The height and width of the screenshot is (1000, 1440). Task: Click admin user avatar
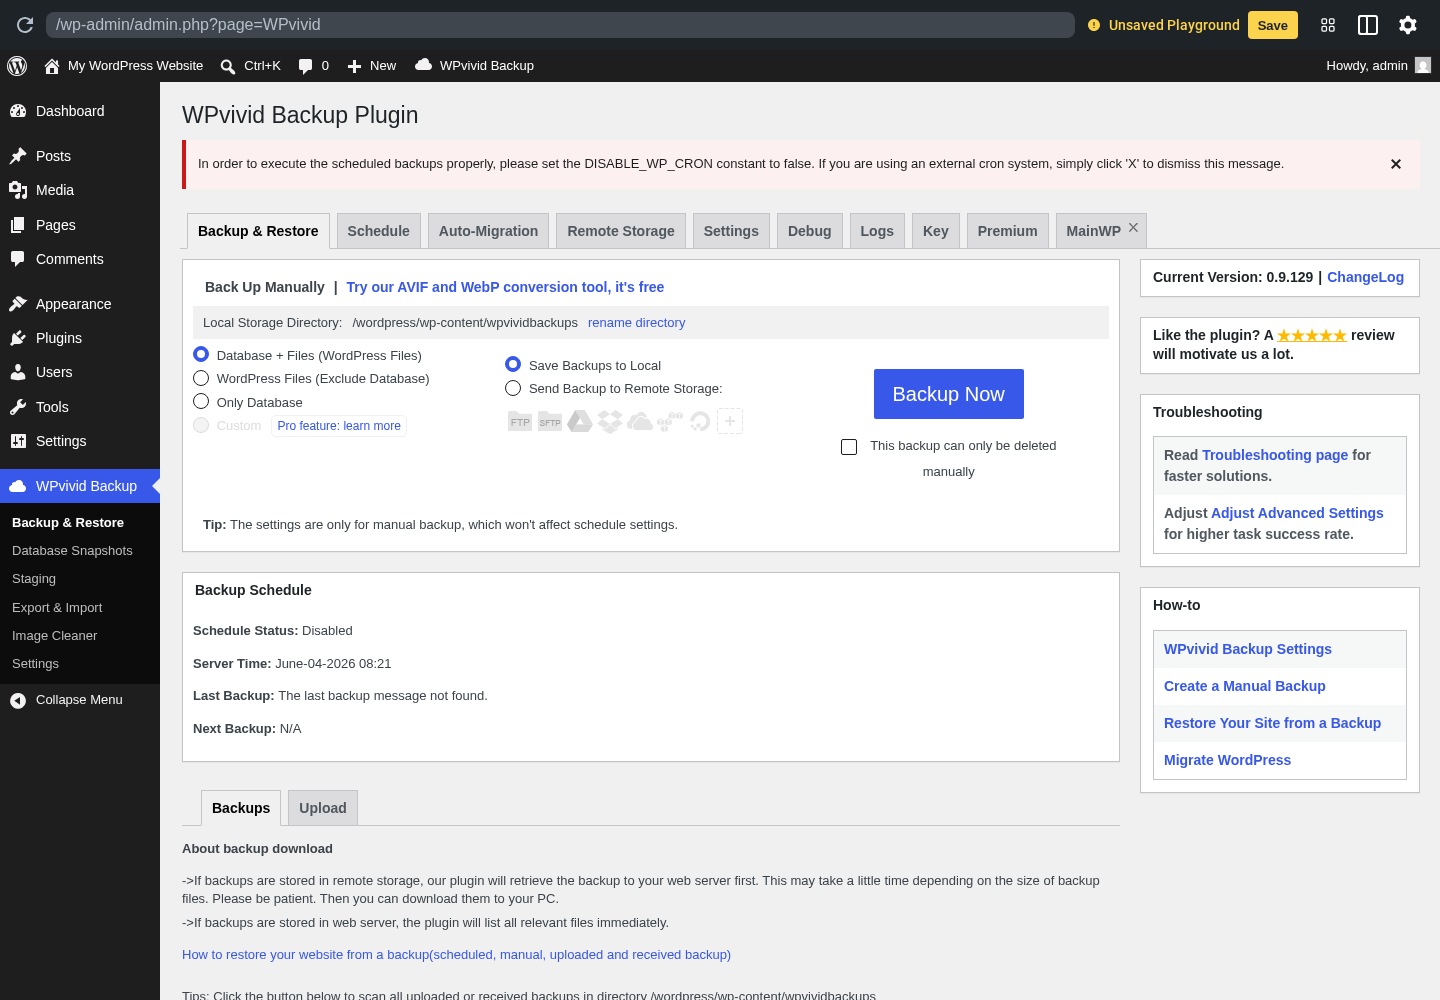tap(1423, 65)
